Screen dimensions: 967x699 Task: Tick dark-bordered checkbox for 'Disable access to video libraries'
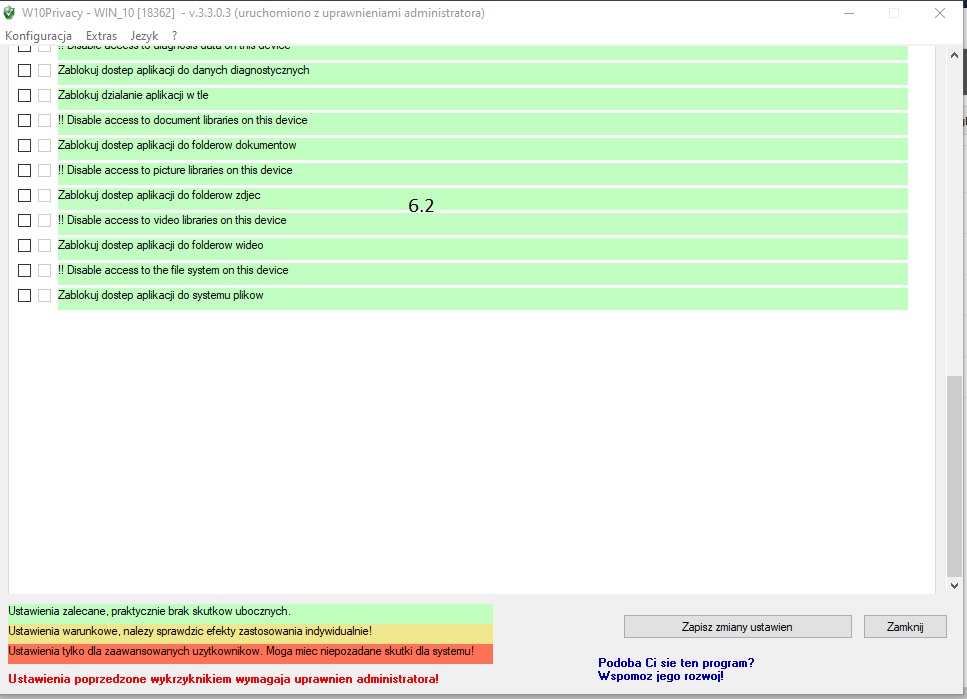click(25, 220)
